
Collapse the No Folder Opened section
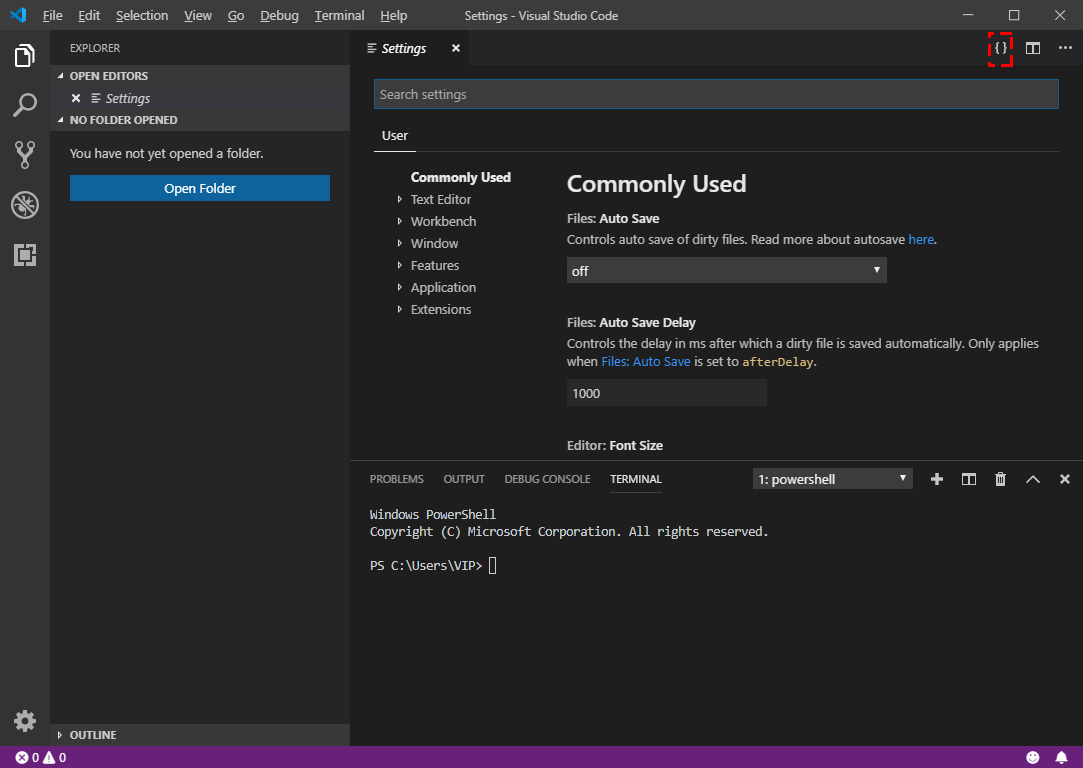[x=61, y=120]
